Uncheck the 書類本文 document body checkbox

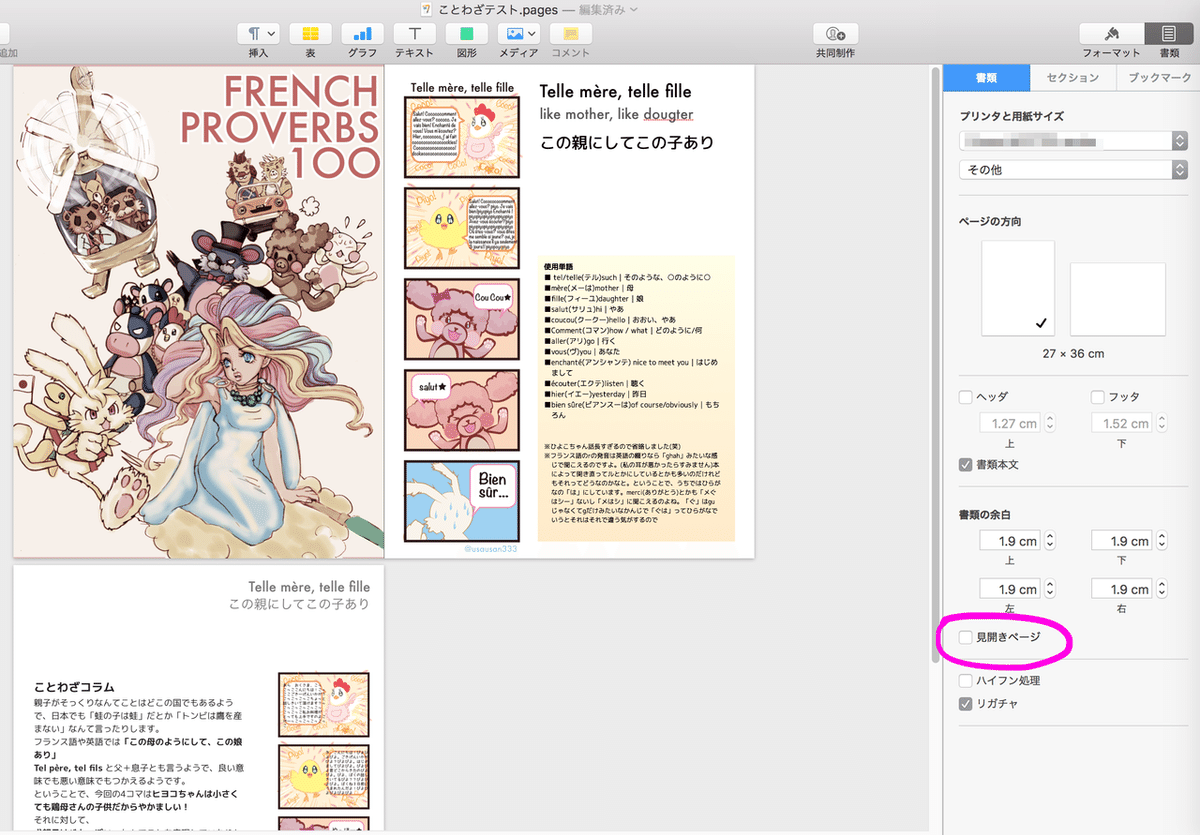tap(966, 464)
